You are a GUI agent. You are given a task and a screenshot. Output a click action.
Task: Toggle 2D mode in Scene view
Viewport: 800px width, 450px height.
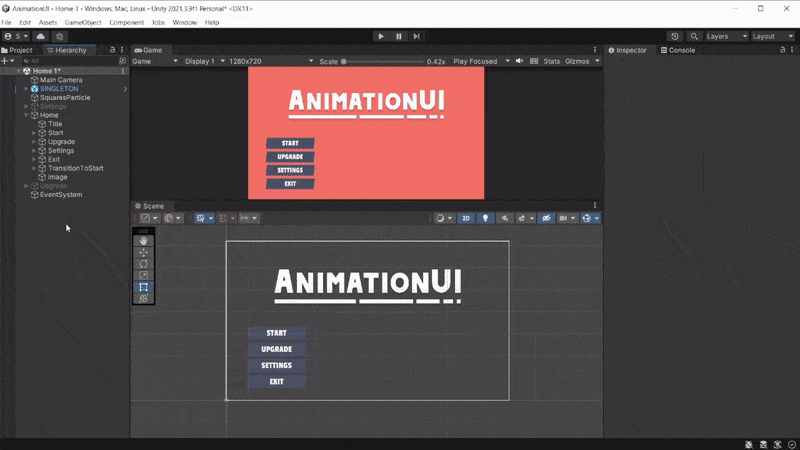466,218
